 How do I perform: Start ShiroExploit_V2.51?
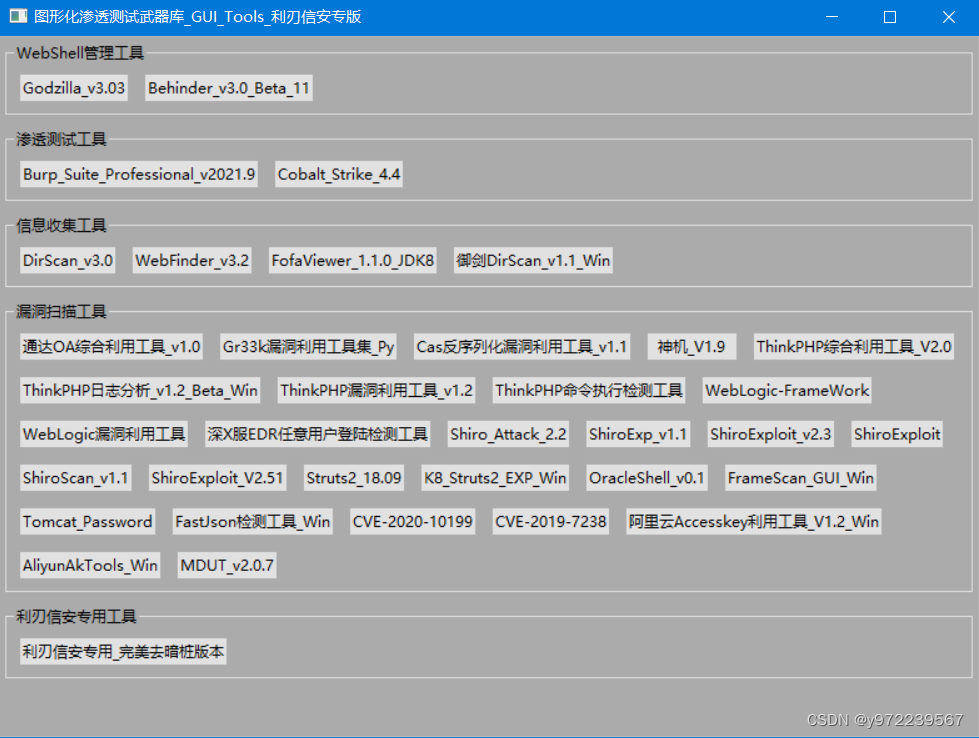[x=217, y=478]
